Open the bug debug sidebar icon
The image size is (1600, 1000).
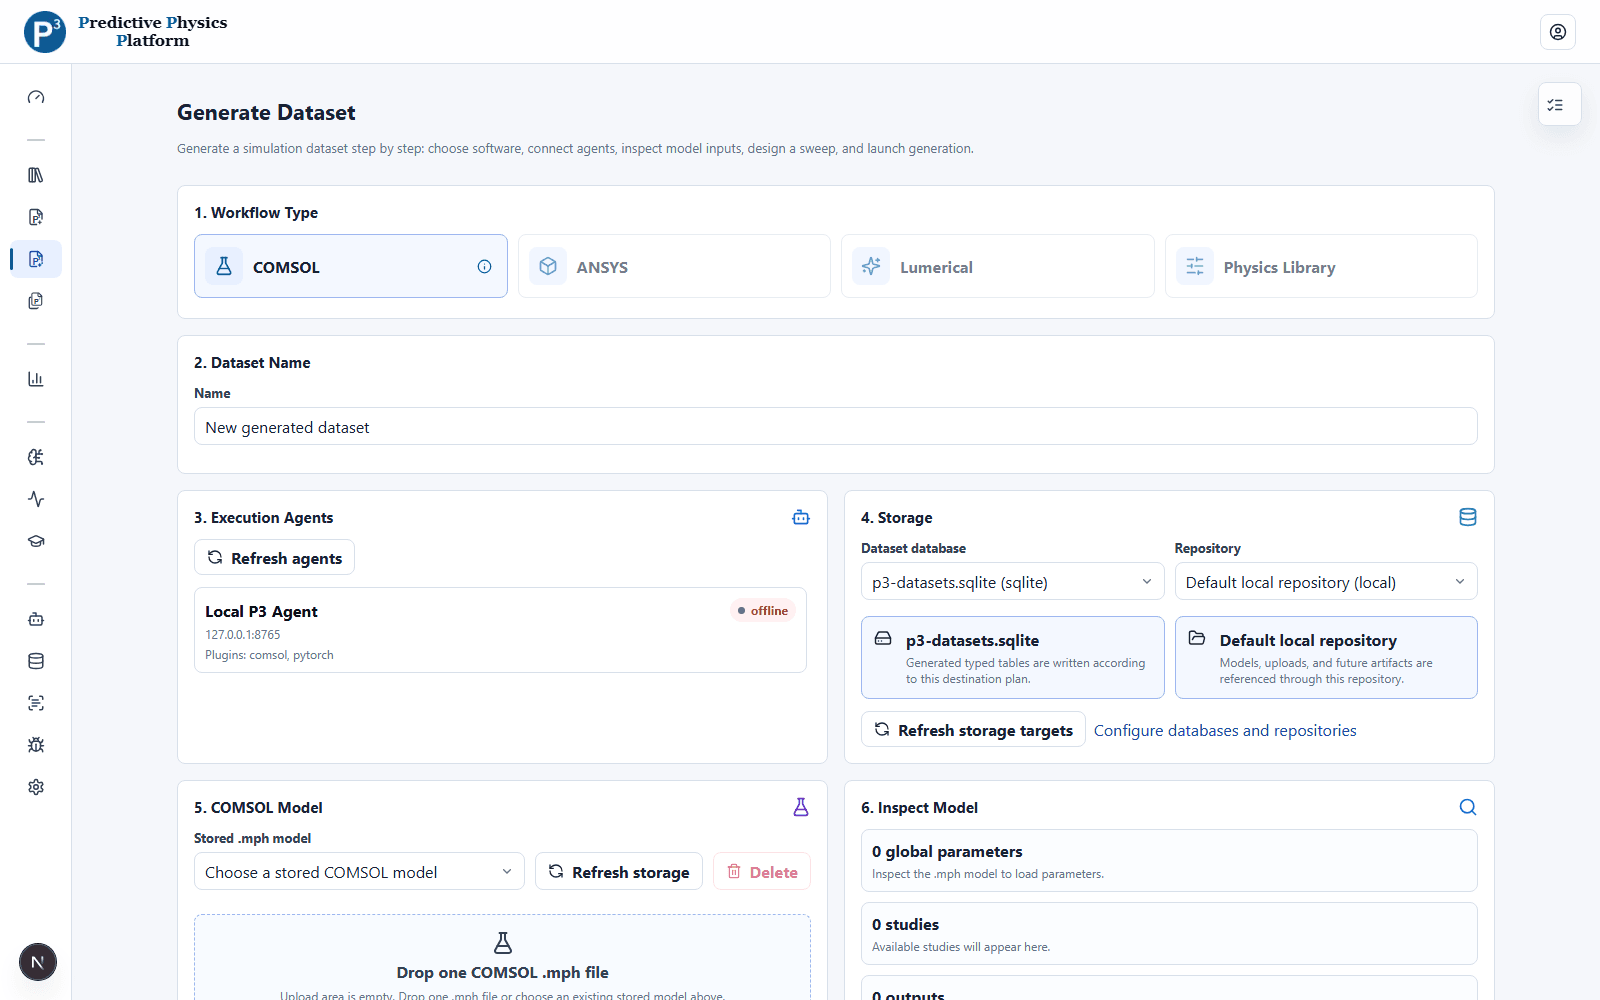click(x=36, y=745)
